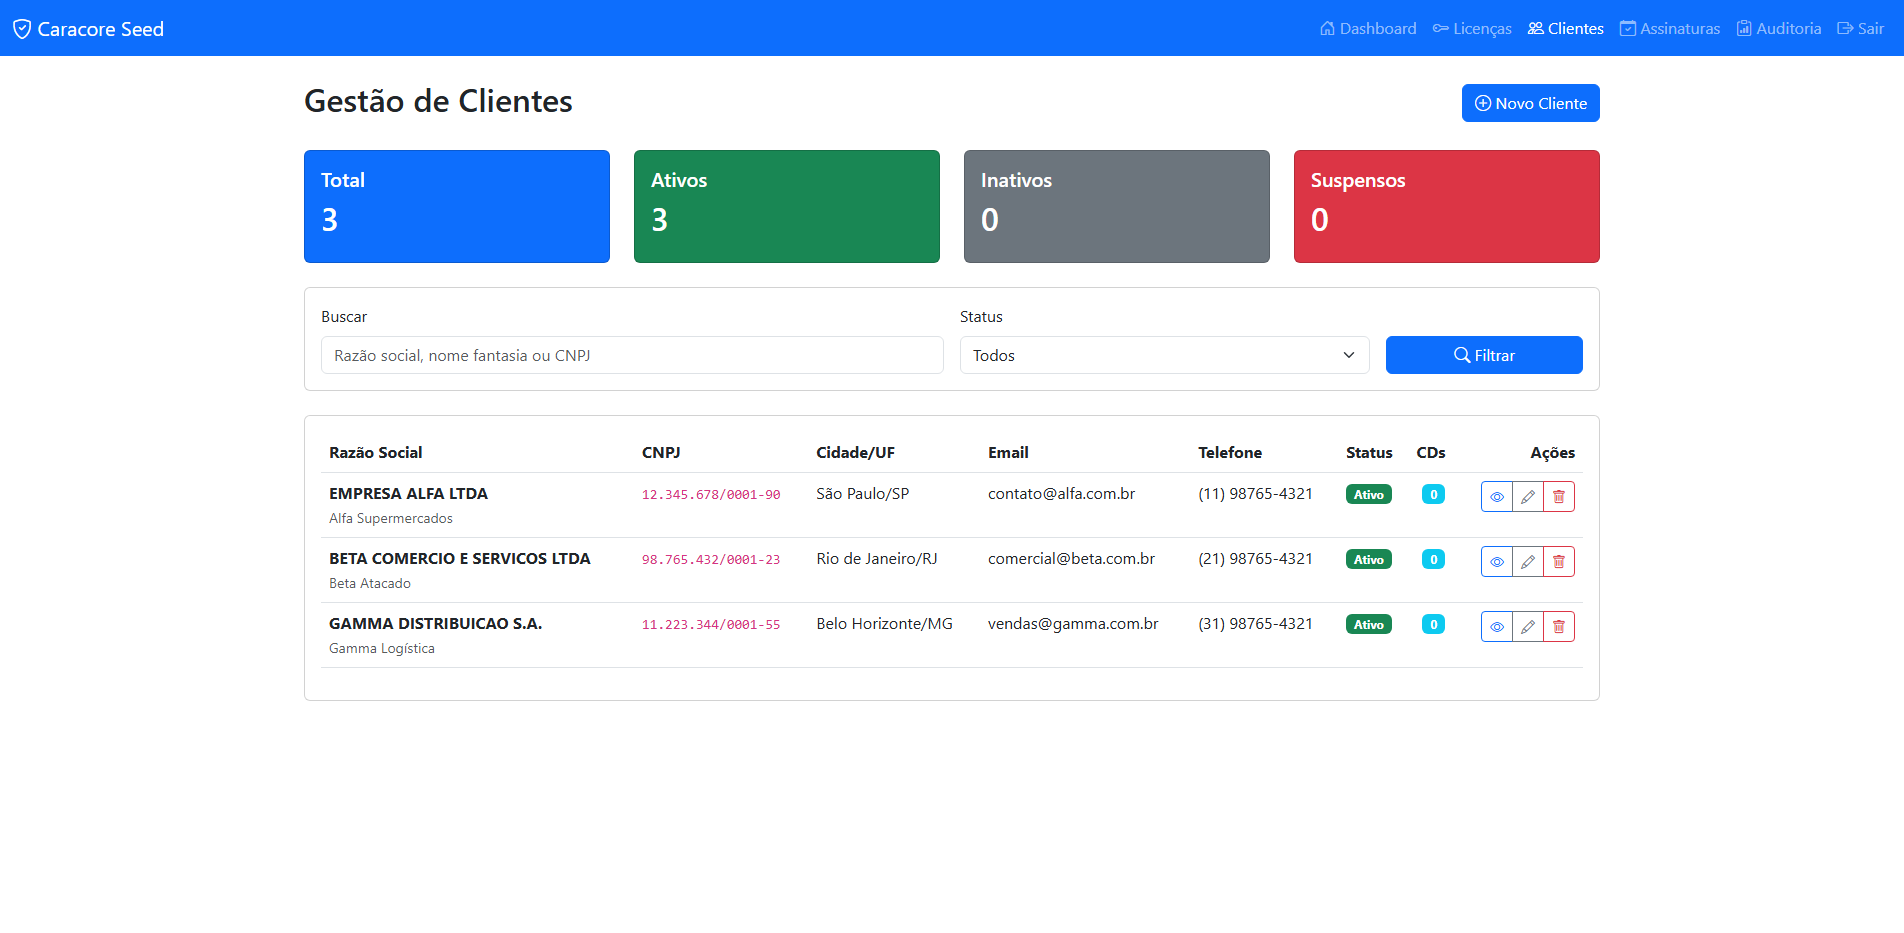The height and width of the screenshot is (933, 1904).
Task: Expand the Status dropdown showing Todos
Action: tap(1164, 355)
